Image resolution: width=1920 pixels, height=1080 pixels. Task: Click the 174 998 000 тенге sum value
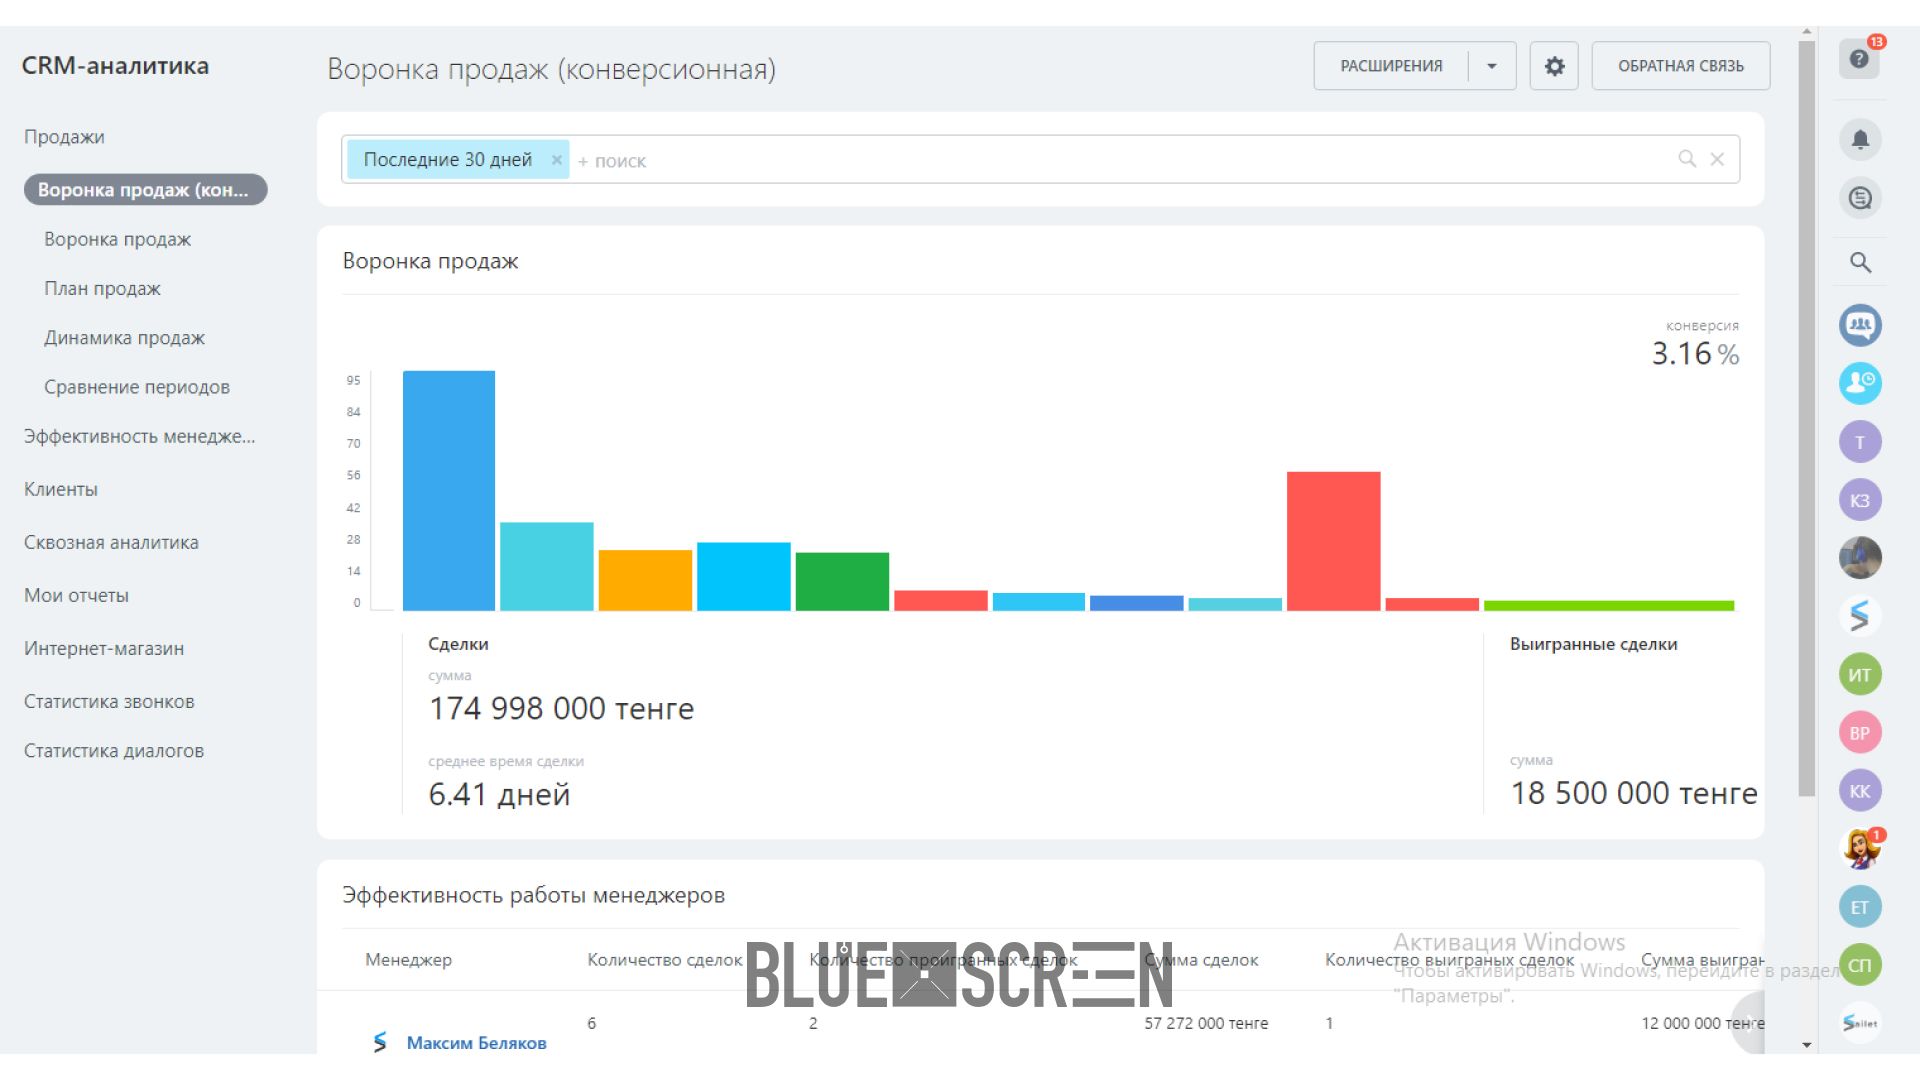pos(561,708)
